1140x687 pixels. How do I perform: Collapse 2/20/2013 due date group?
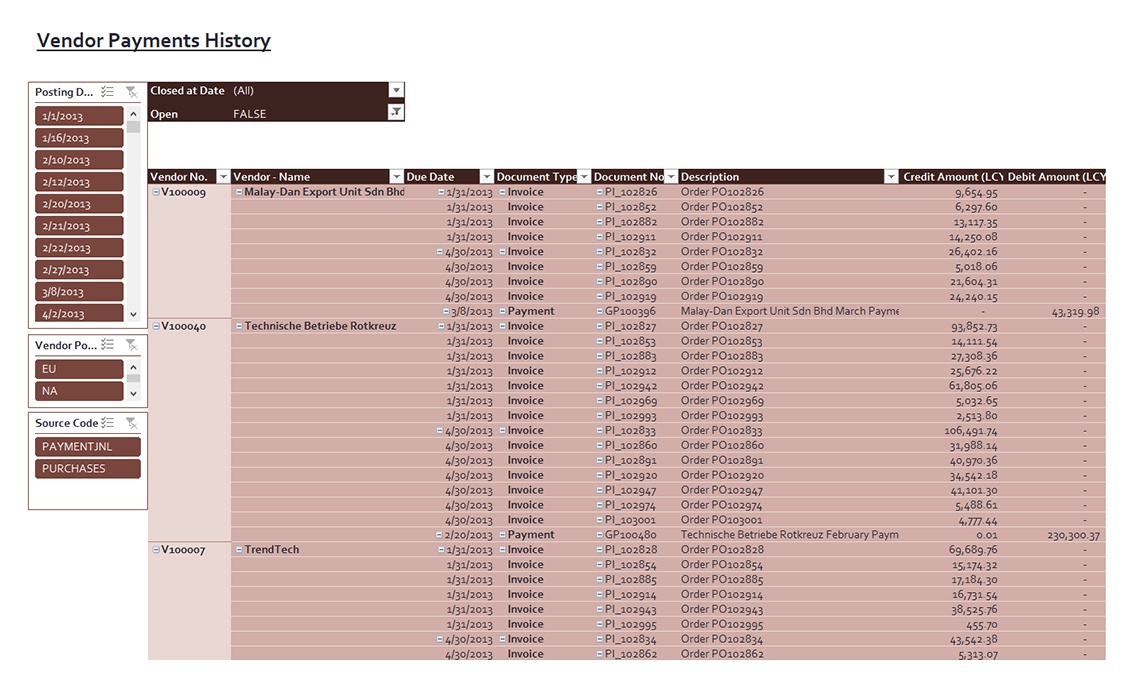(x=439, y=535)
